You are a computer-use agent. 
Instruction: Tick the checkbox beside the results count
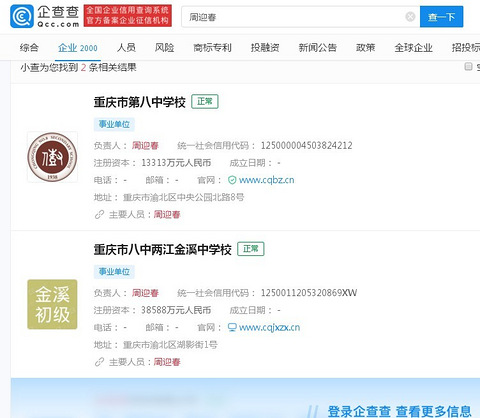[x=468, y=66]
